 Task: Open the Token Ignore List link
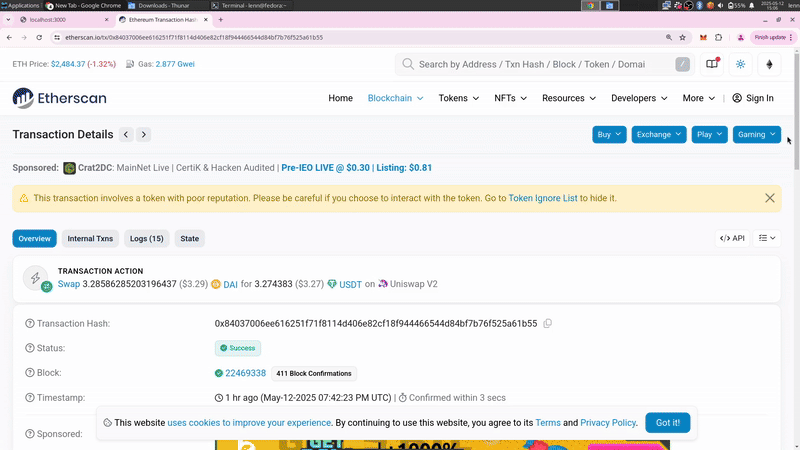543,198
